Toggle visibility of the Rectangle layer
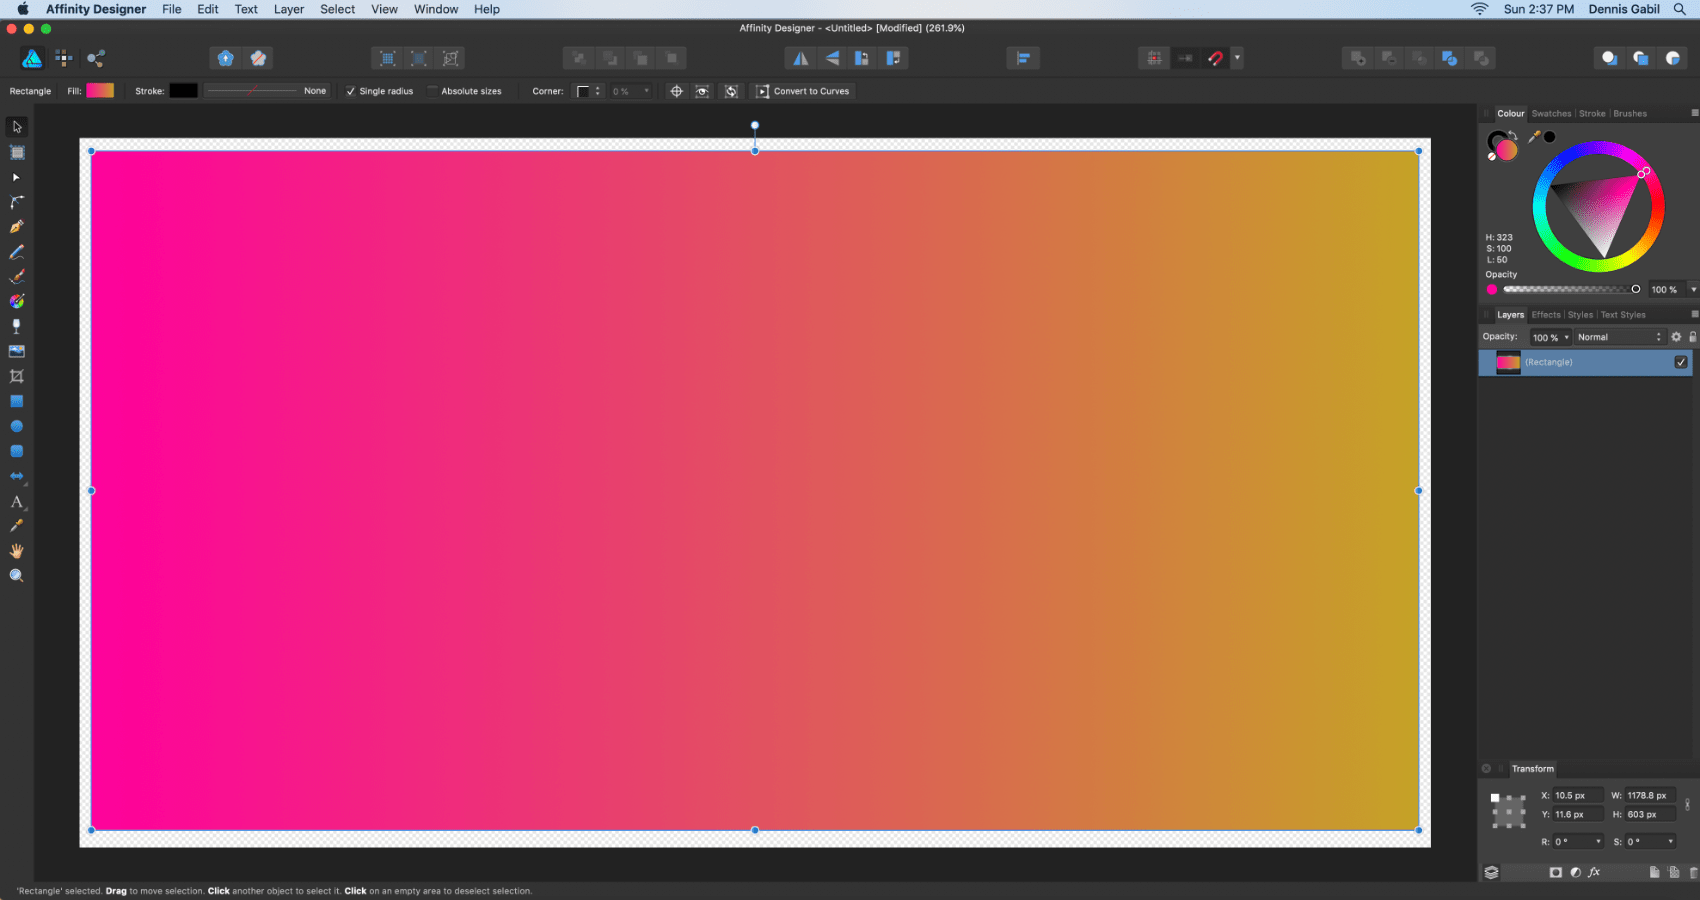 click(1680, 362)
